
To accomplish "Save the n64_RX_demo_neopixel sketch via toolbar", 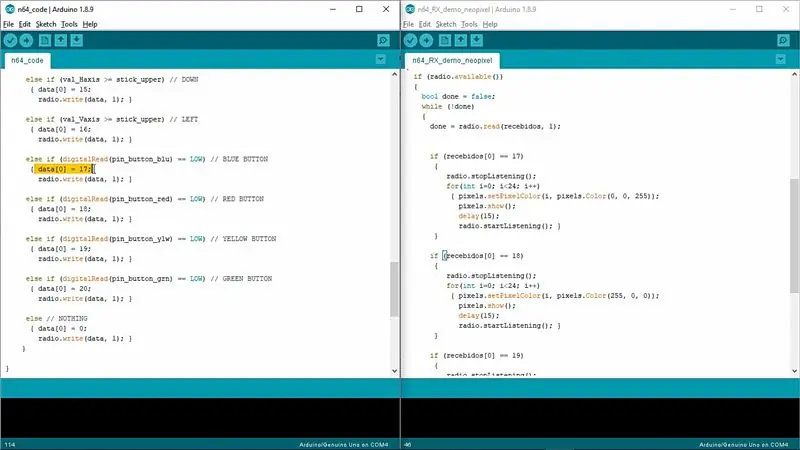I will [477, 40].
